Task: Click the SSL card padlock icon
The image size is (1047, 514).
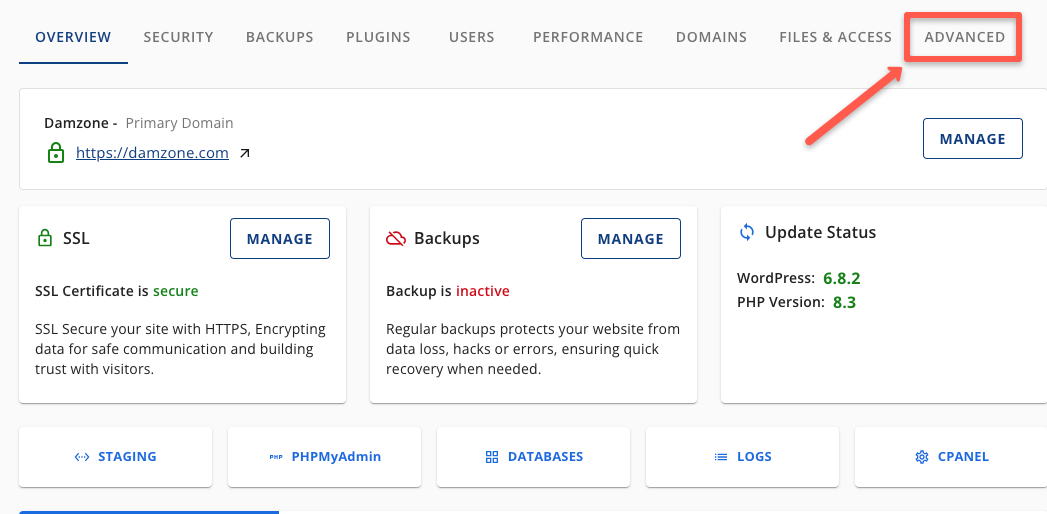Action: pos(44,239)
